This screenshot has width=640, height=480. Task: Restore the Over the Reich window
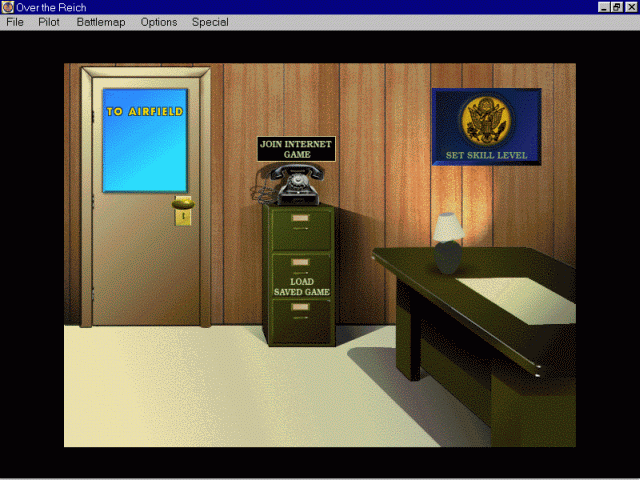(x=617, y=7)
